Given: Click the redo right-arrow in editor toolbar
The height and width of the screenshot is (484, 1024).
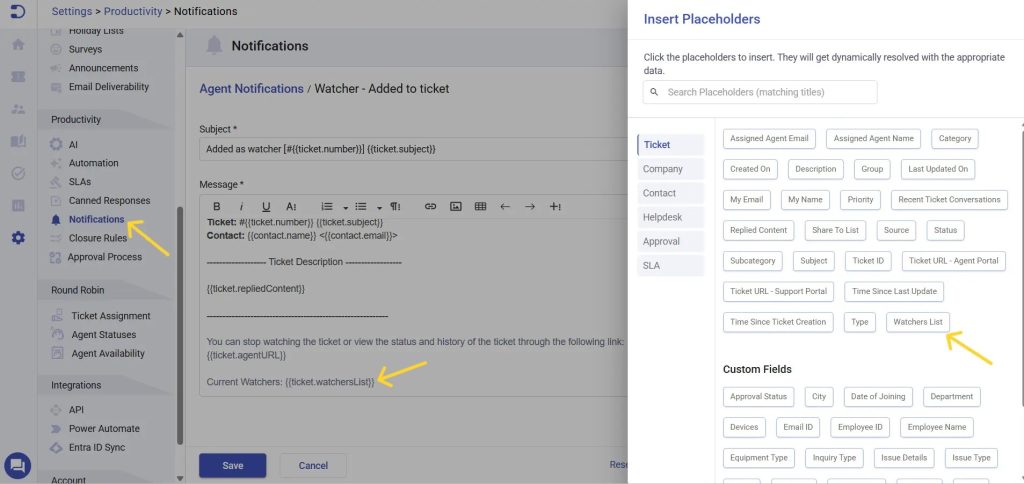Looking at the screenshot, I should click(530, 206).
